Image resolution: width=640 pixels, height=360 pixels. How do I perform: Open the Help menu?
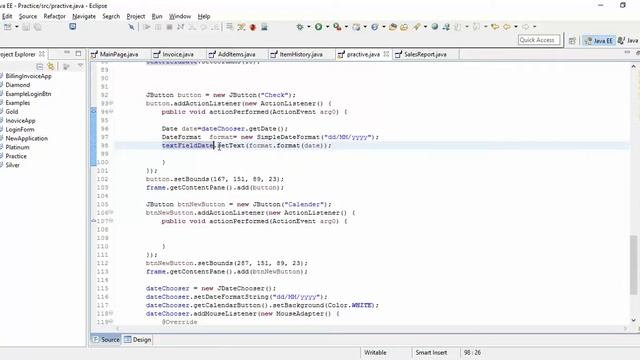click(x=204, y=16)
